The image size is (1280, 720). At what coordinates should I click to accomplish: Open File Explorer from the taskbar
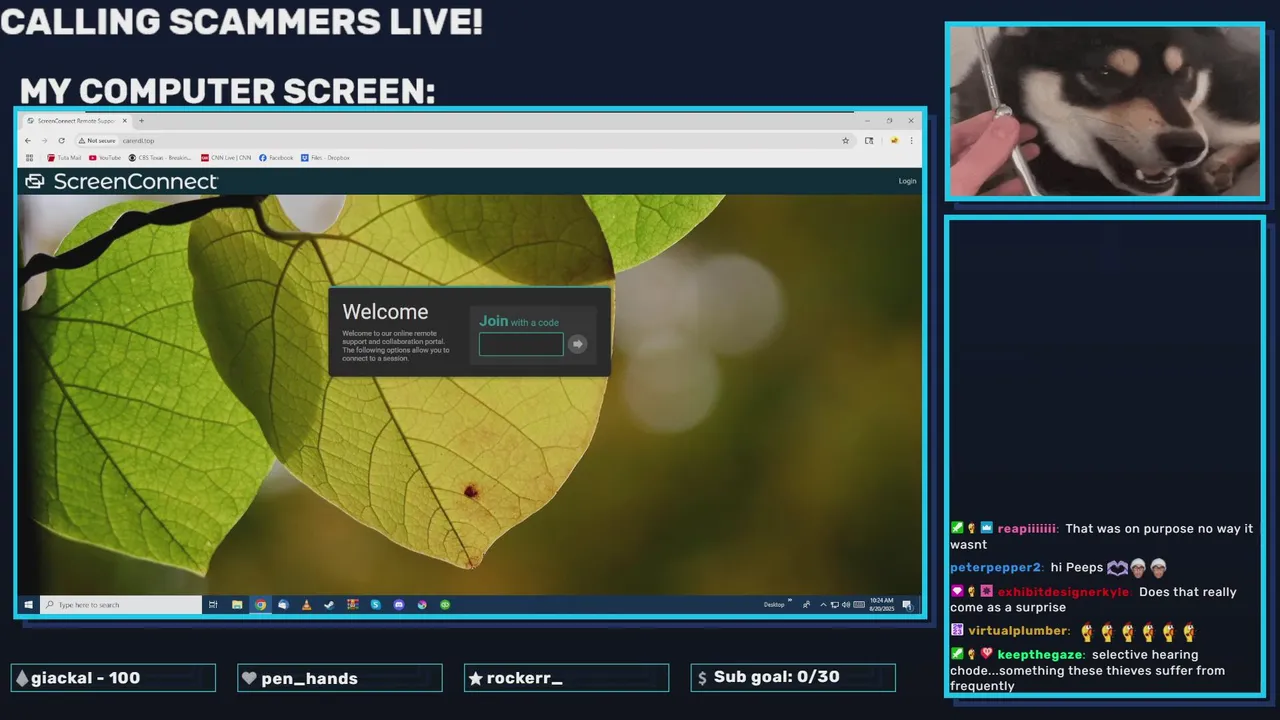click(237, 605)
